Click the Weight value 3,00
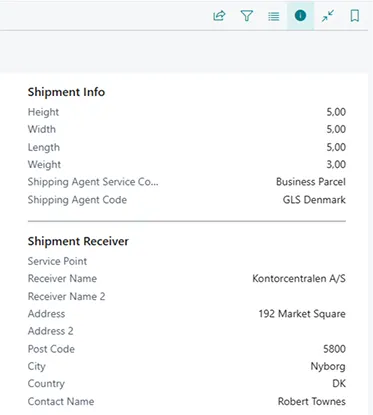This screenshot has width=373, height=415. (336, 164)
